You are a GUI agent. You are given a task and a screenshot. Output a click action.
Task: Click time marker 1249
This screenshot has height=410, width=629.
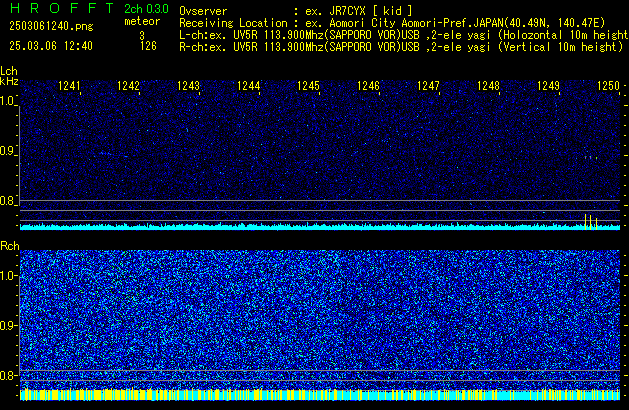click(x=548, y=86)
